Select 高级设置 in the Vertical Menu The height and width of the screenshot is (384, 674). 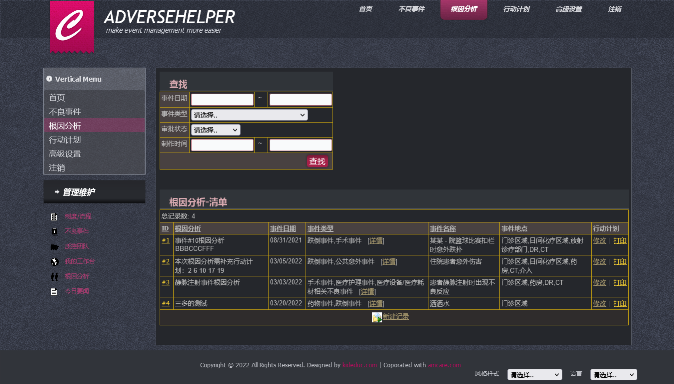[x=65, y=154]
